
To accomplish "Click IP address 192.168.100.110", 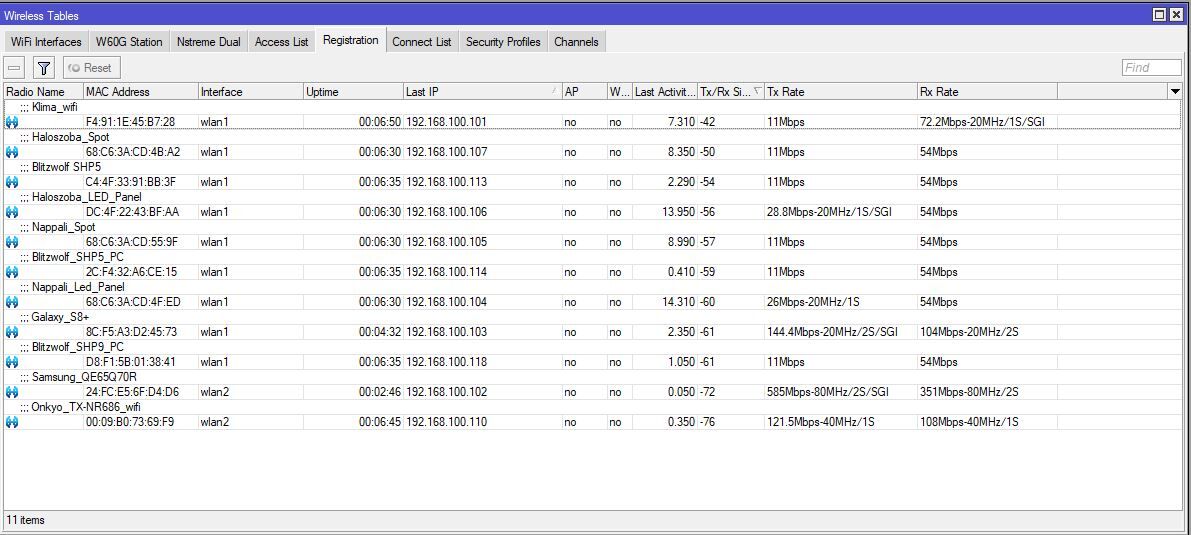I will pos(447,422).
